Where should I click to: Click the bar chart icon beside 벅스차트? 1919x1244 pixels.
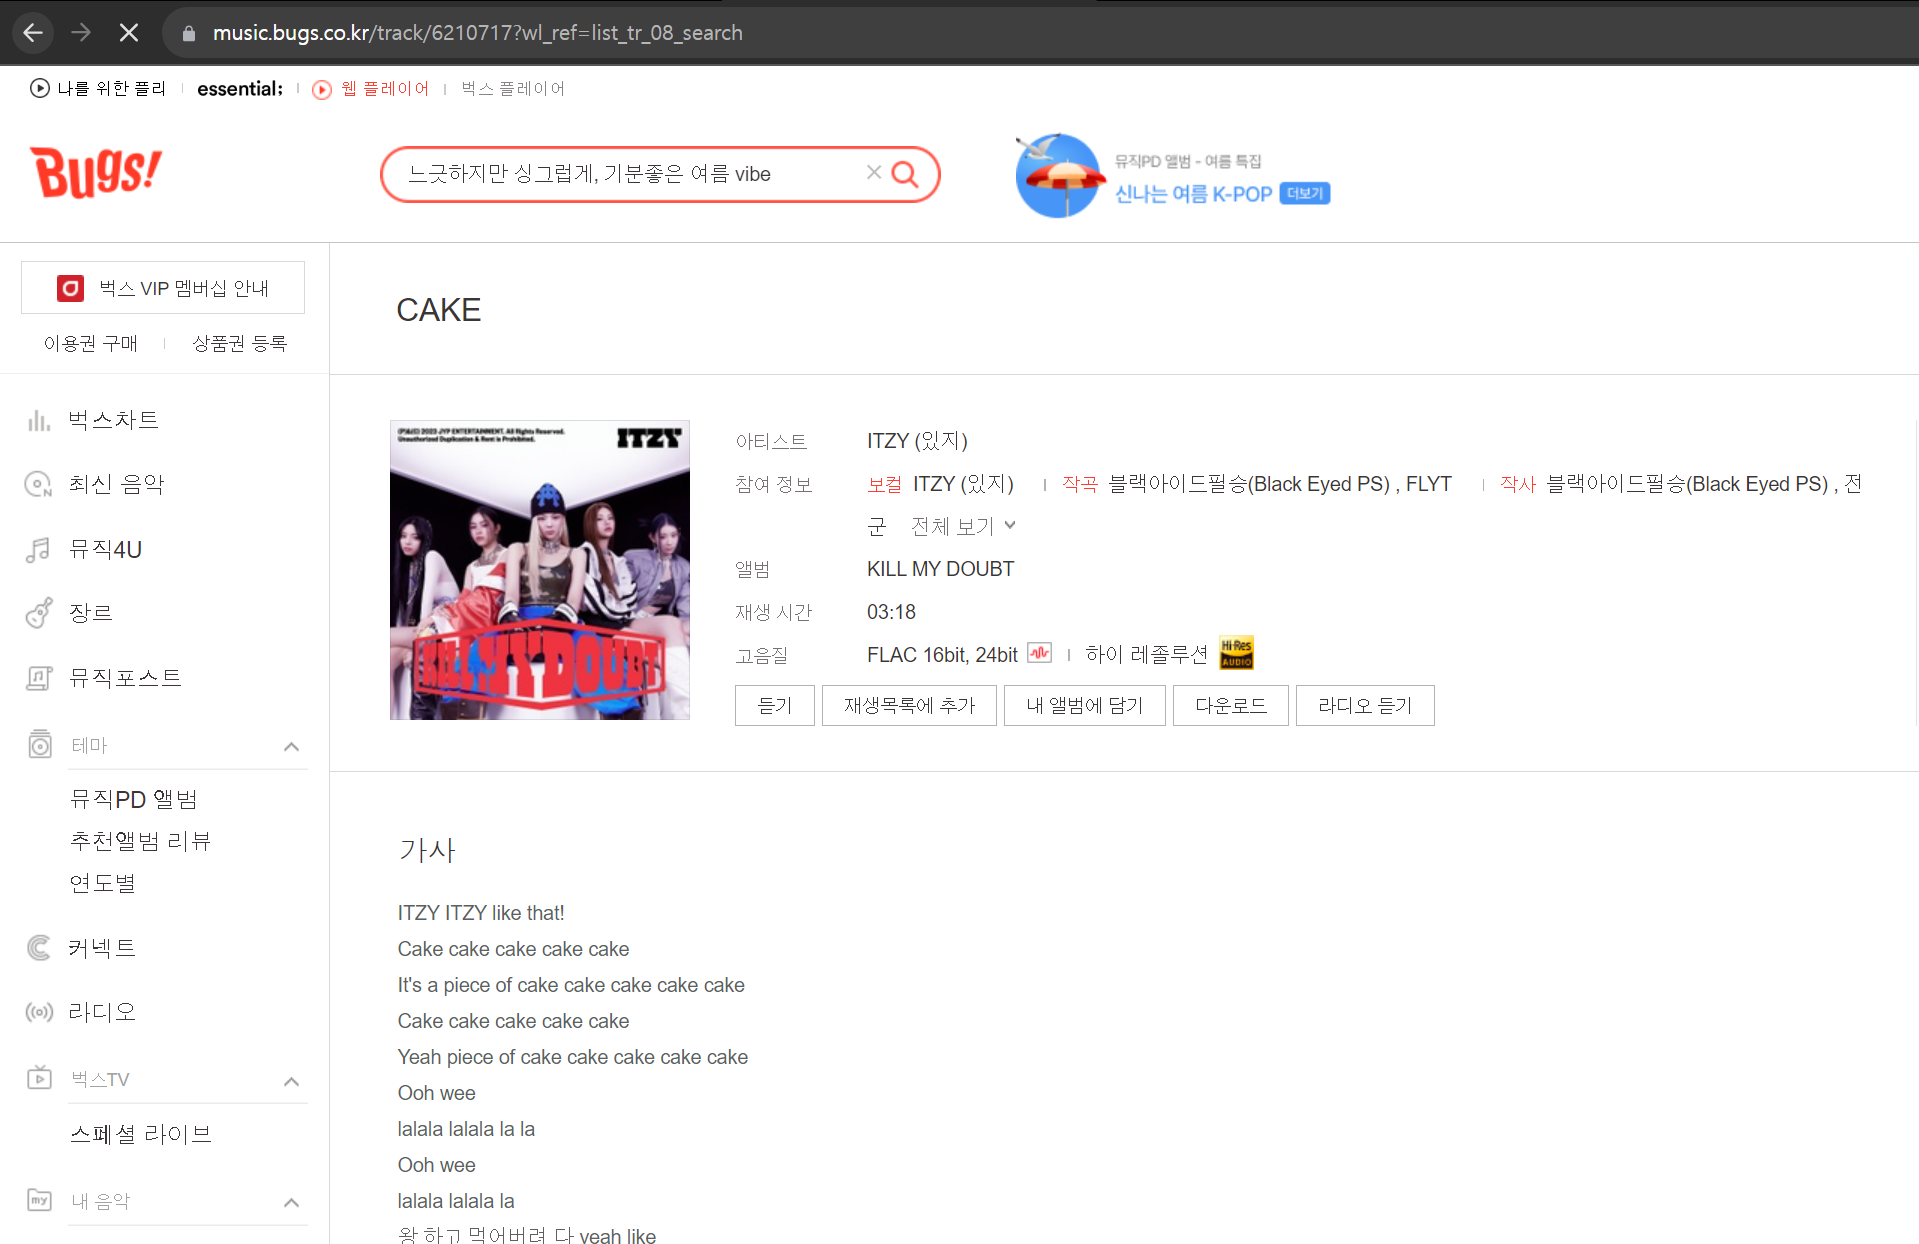coord(39,420)
